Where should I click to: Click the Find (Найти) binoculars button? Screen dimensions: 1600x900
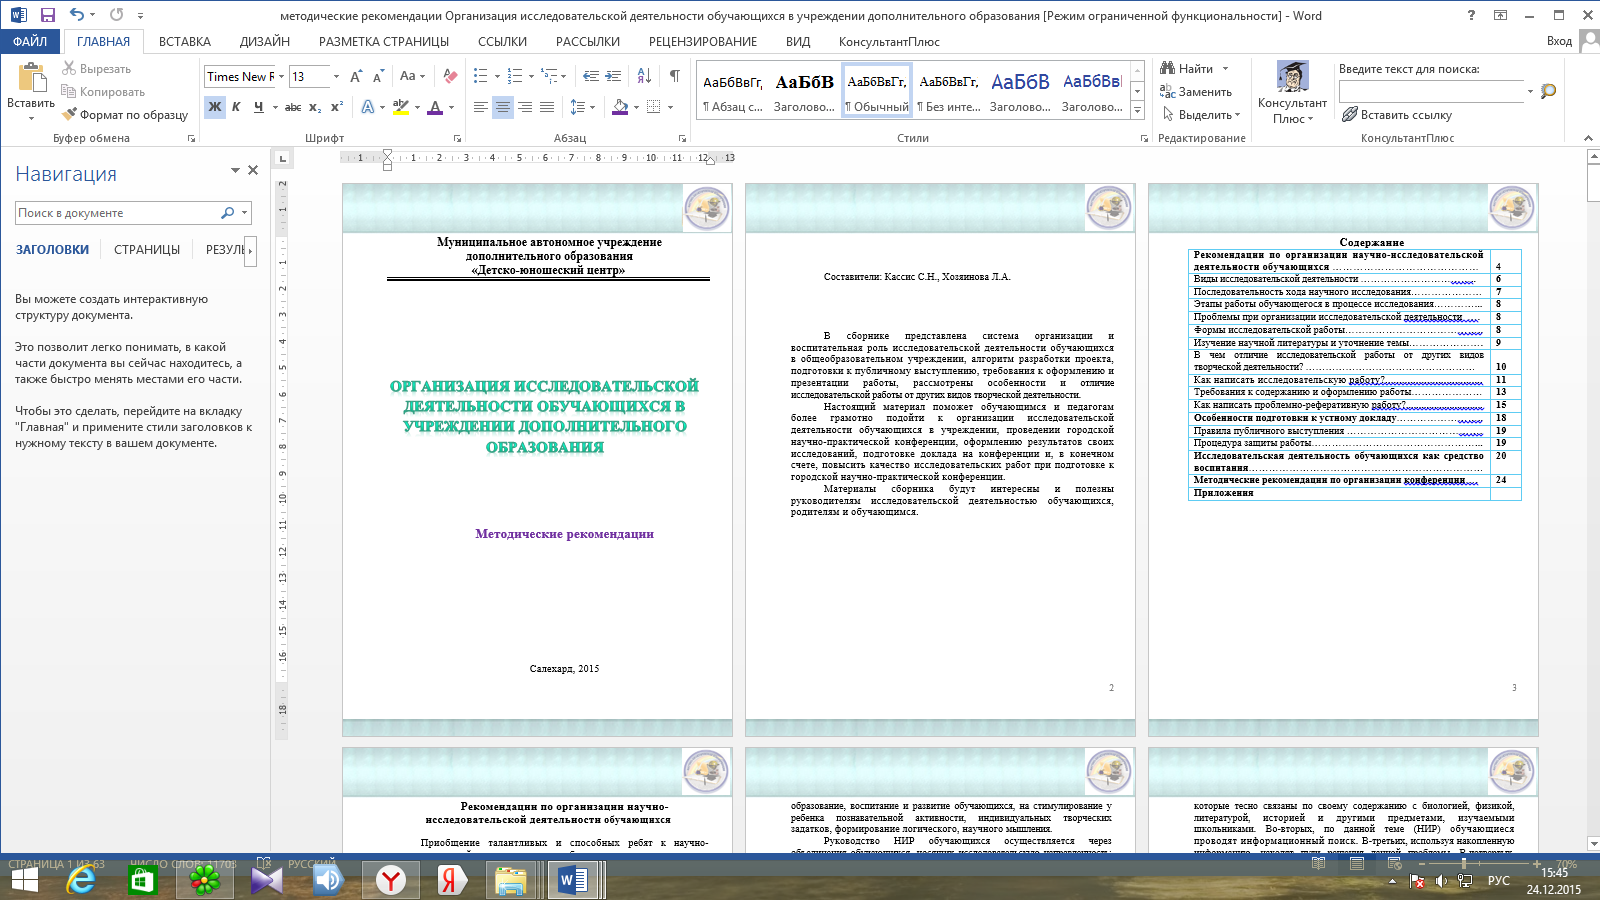(x=1186, y=69)
